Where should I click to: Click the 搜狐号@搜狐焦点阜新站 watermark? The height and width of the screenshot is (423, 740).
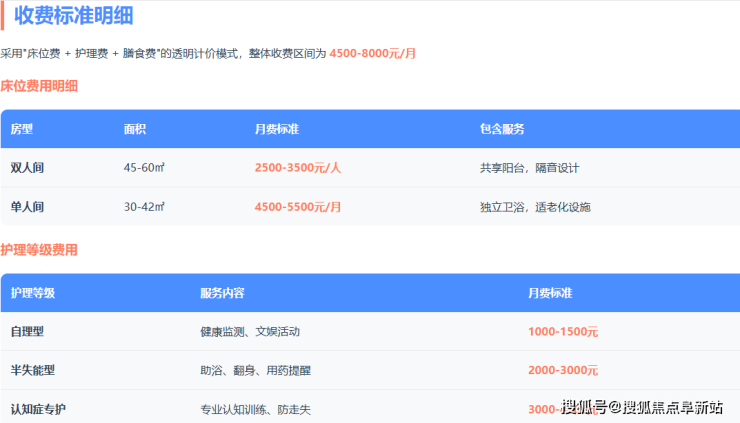click(641, 407)
